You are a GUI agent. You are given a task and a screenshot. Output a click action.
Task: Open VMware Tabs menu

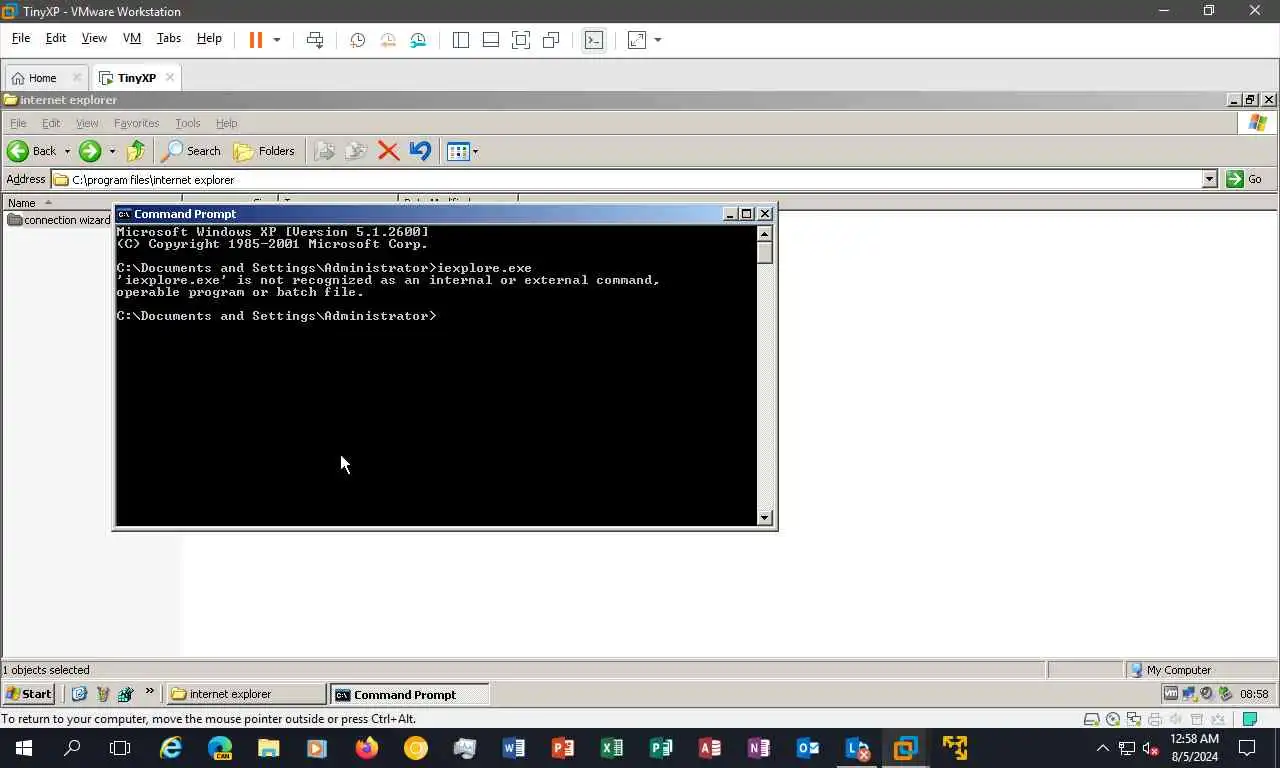pos(169,38)
